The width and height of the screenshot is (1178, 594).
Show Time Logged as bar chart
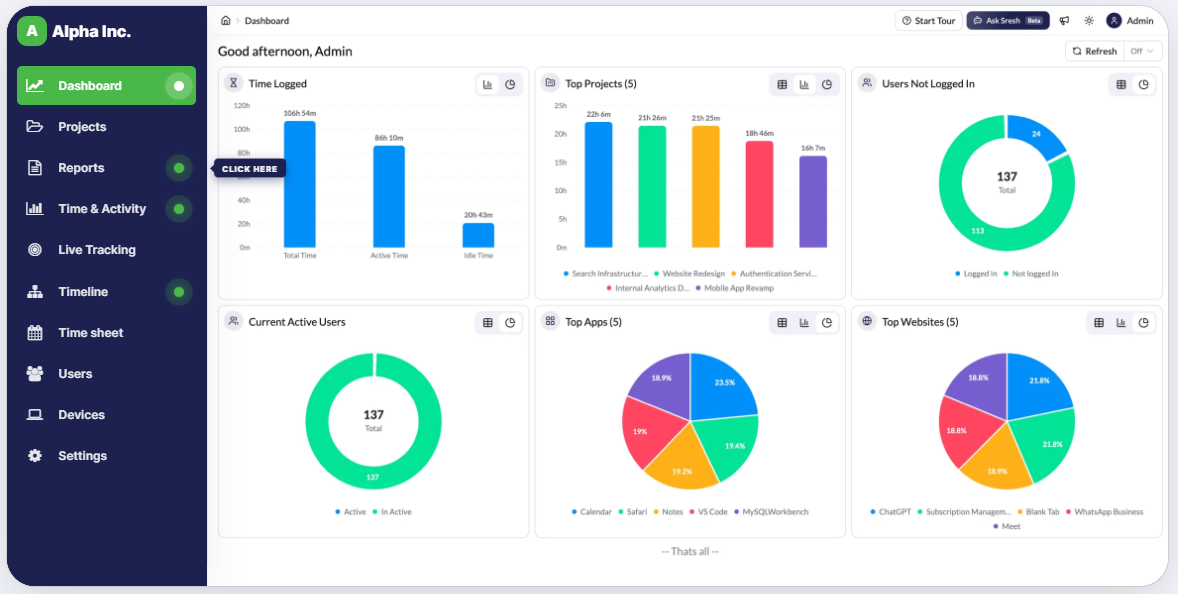488,84
